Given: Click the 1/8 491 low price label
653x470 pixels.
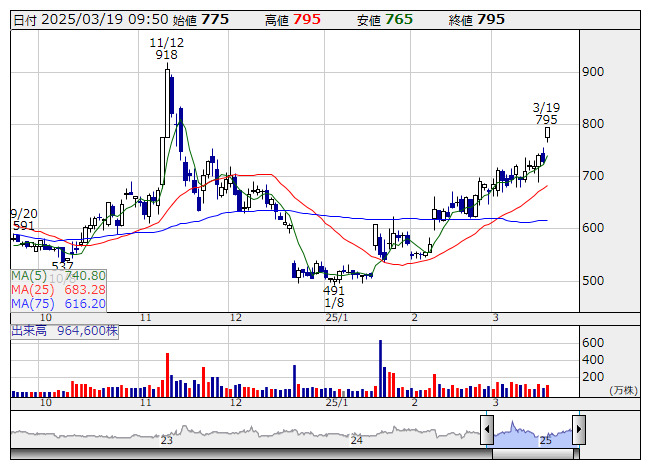Looking at the screenshot, I should click(x=334, y=296).
